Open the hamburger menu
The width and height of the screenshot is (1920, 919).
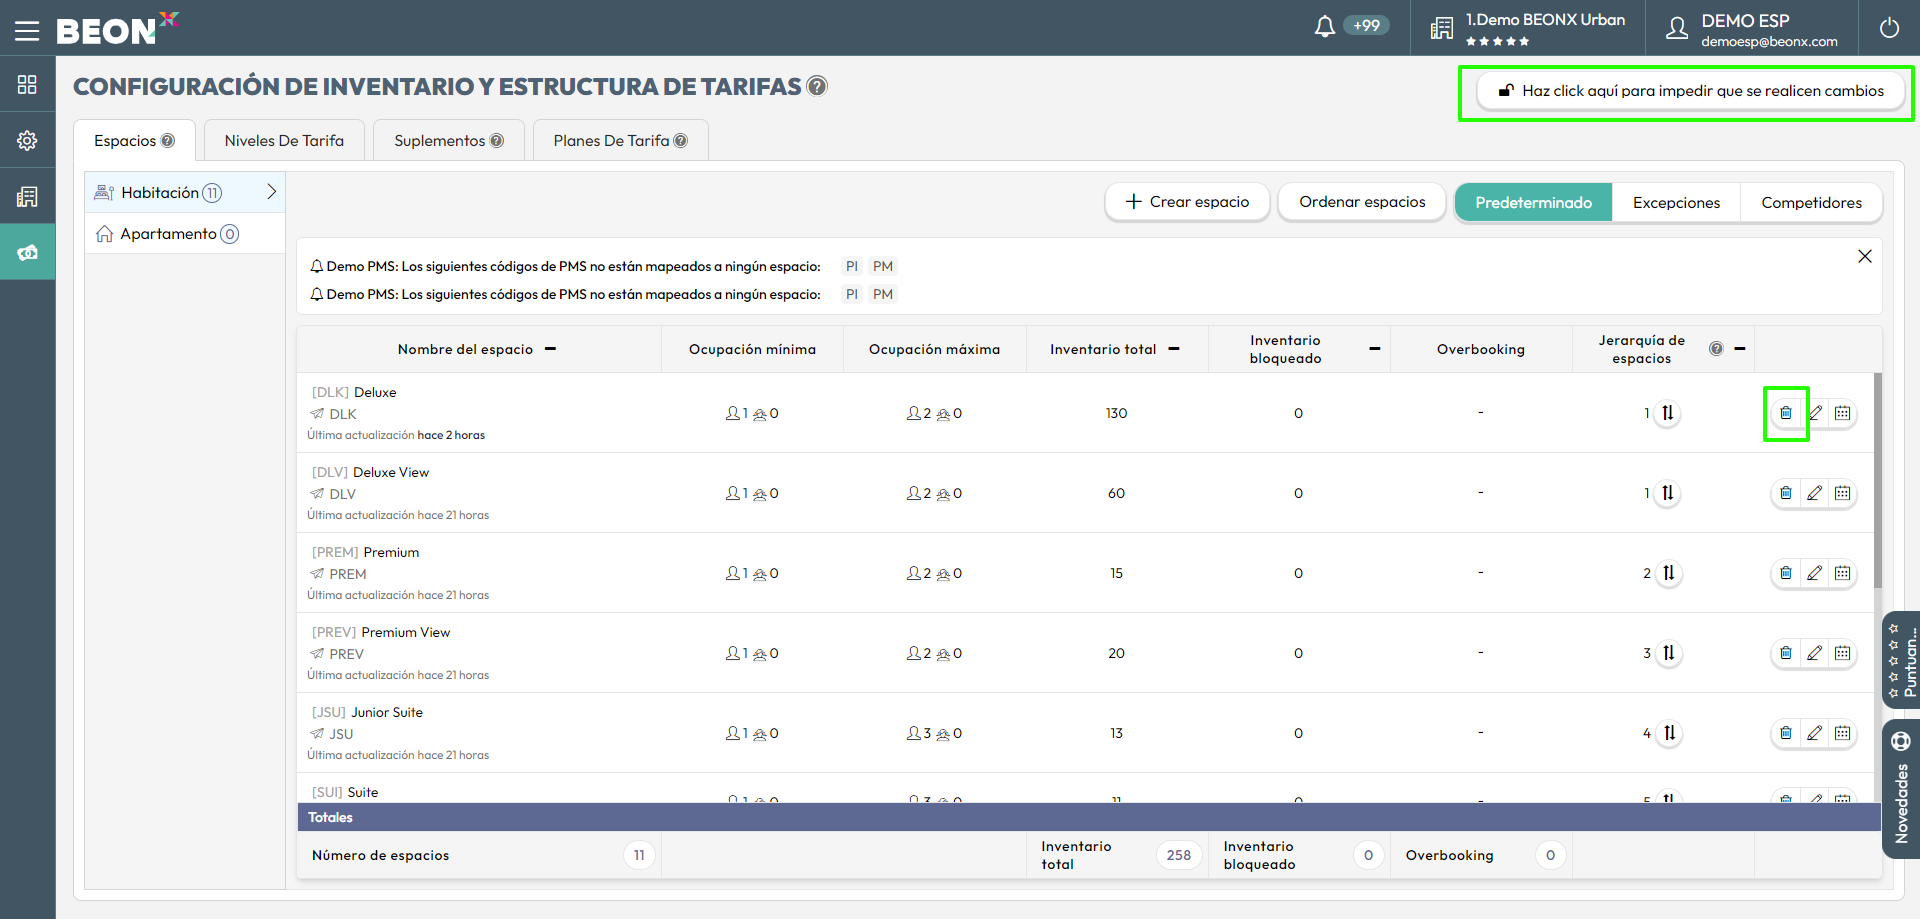click(x=27, y=30)
